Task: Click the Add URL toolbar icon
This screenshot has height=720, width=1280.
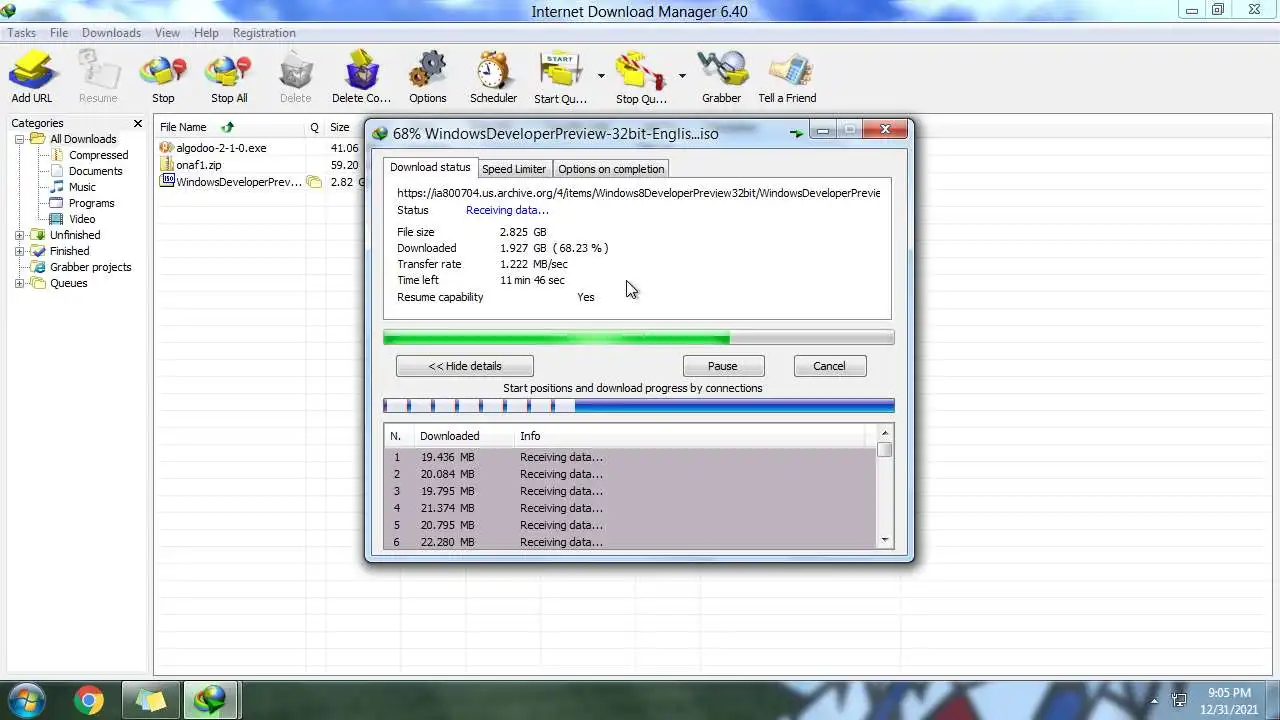Action: coord(32,78)
